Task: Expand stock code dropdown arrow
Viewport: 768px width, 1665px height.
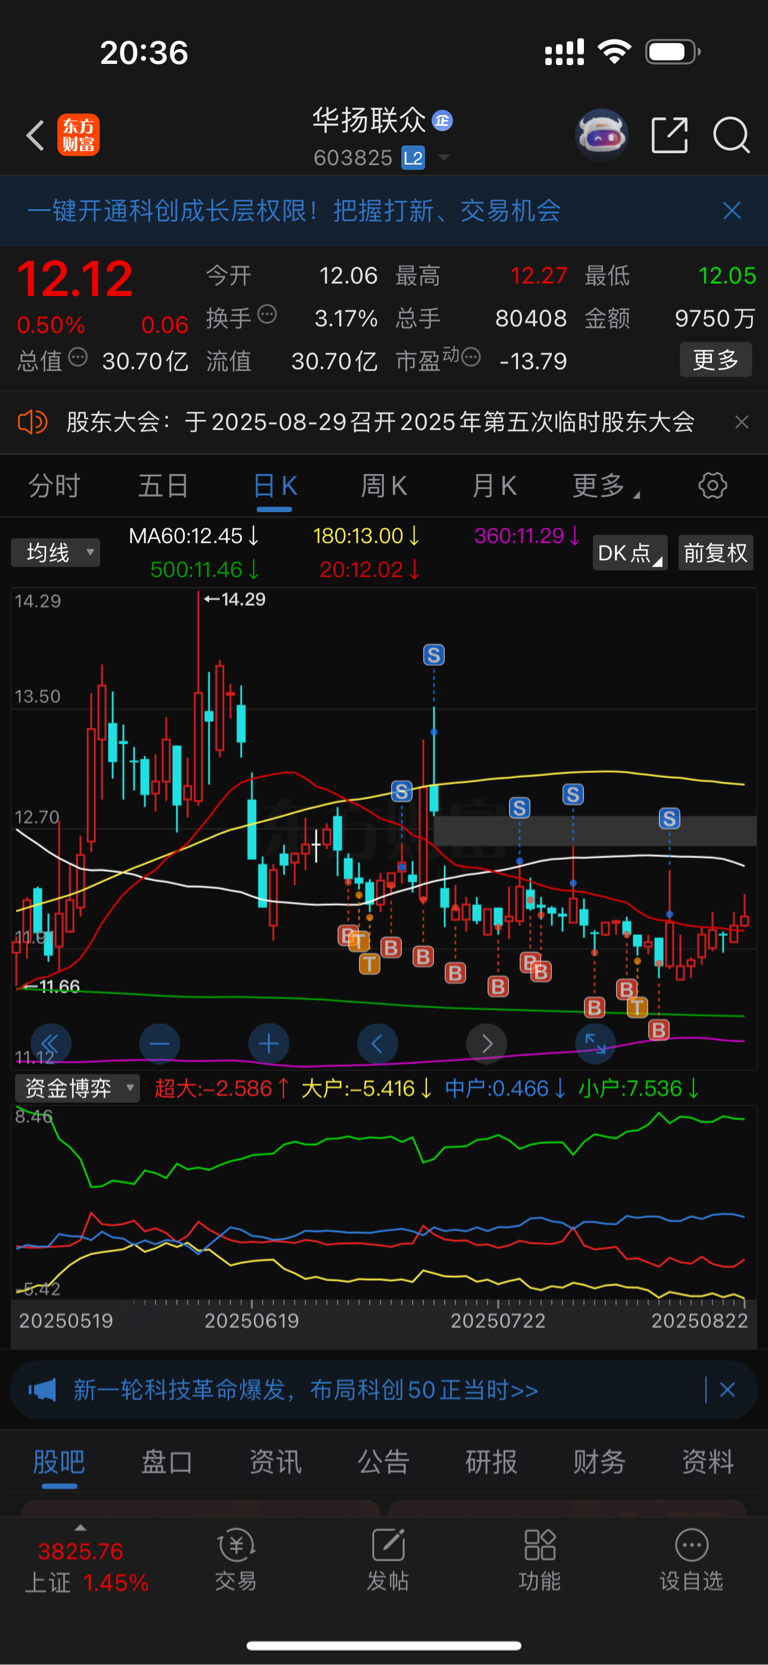Action: point(444,158)
